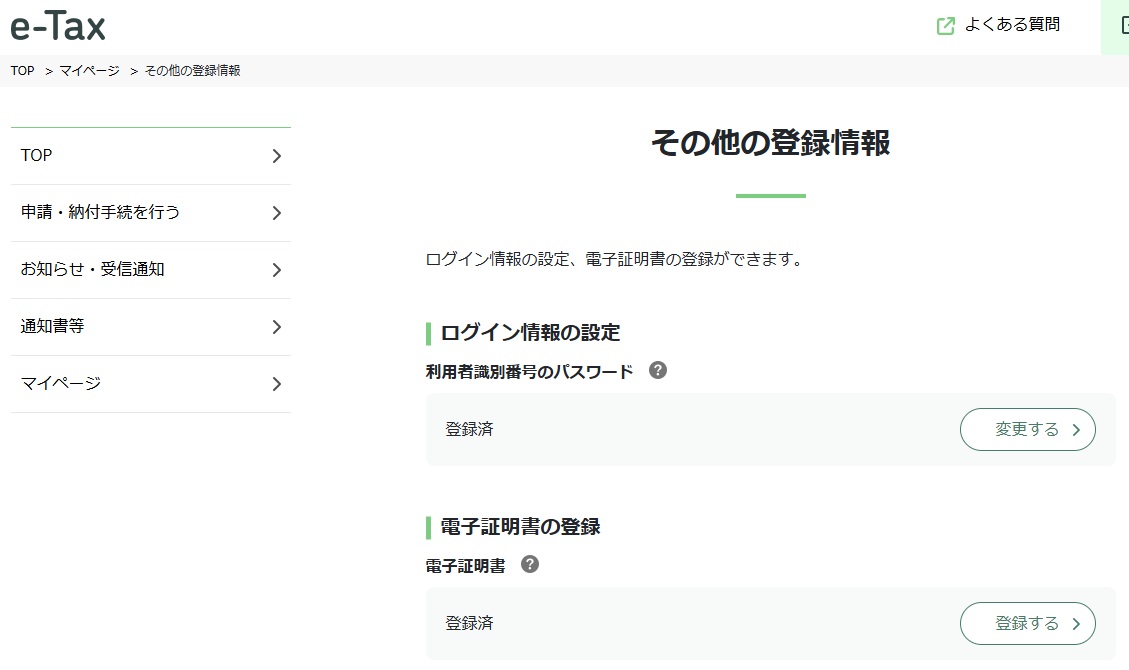Click the arrow inside the 変更する button
Image resolution: width=1129 pixels, height=670 pixels.
[1076, 430]
